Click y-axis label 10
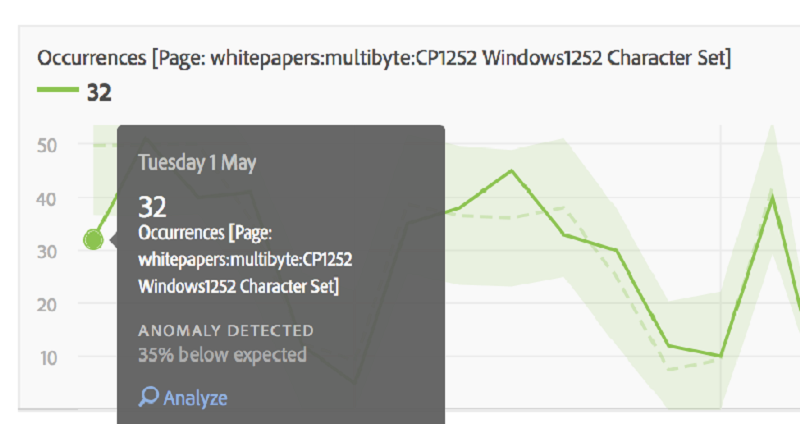 click(x=47, y=357)
